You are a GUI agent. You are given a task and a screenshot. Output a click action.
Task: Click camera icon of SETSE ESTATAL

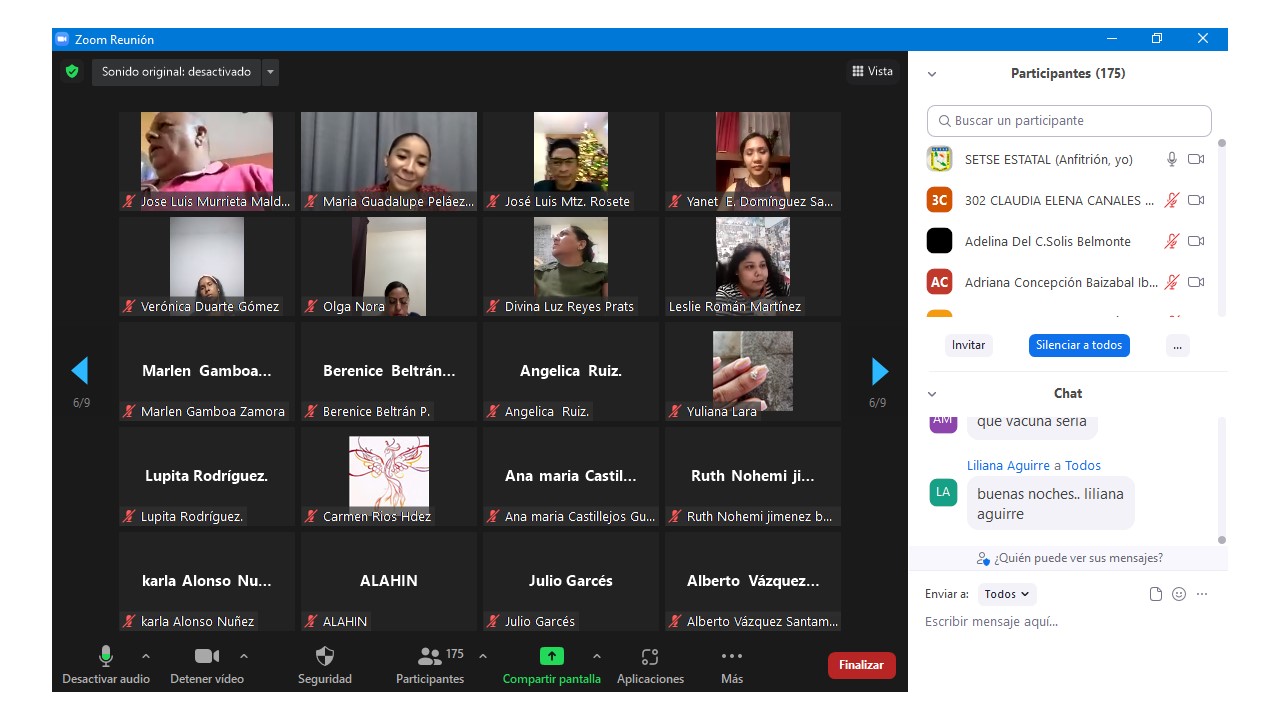tap(1196, 159)
